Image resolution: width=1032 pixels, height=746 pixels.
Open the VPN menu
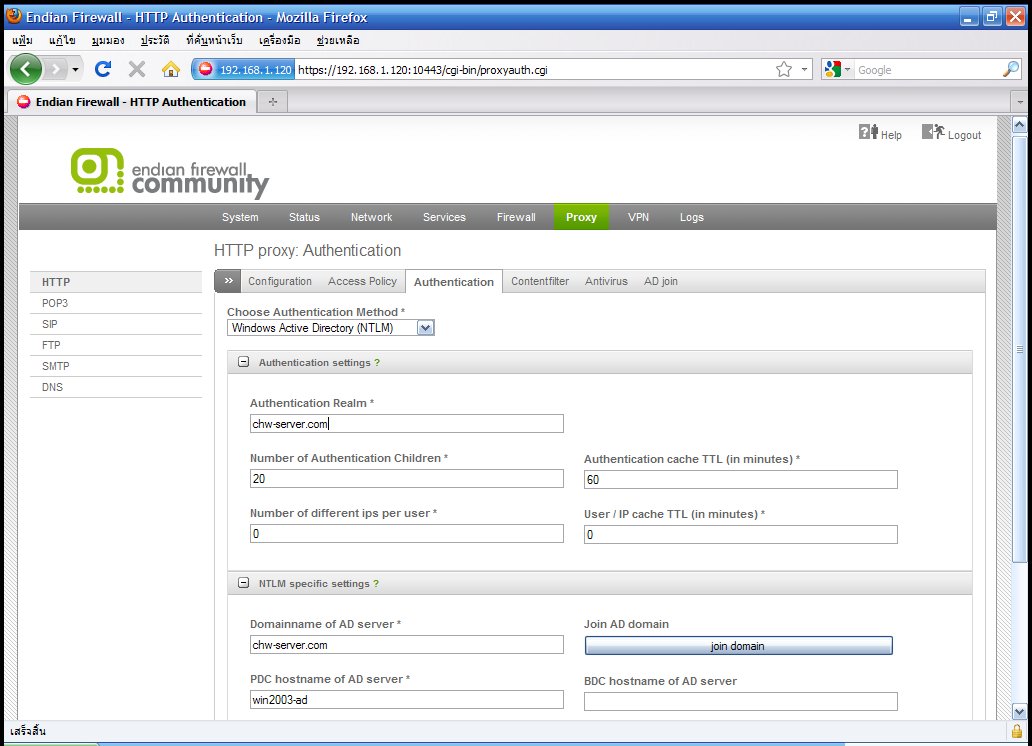[638, 217]
